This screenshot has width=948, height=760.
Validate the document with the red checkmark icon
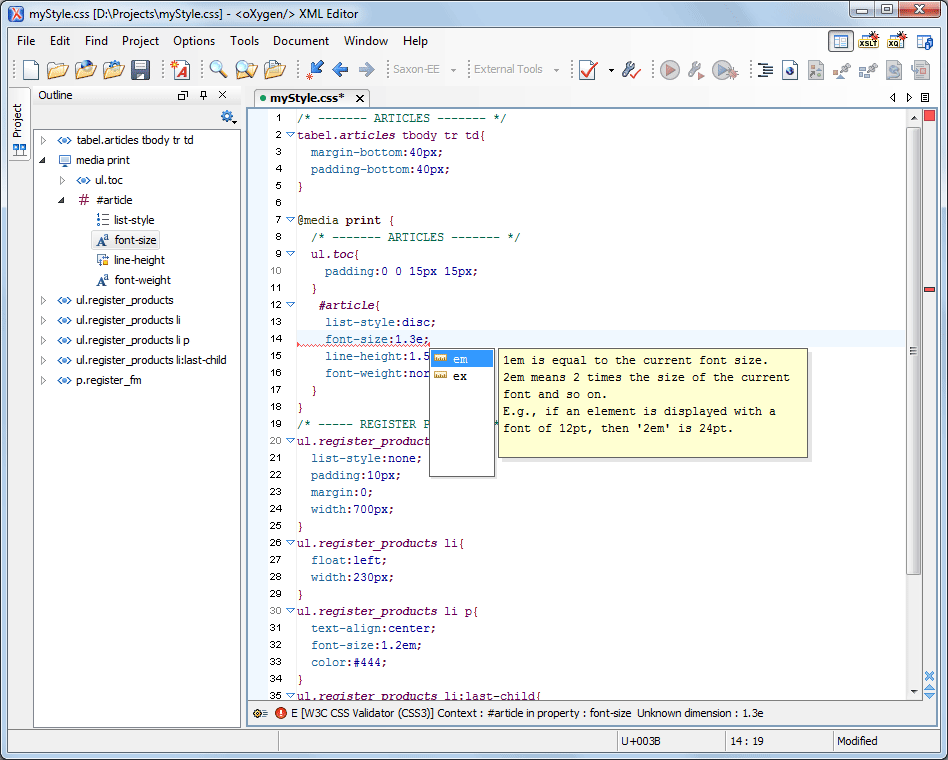[588, 70]
